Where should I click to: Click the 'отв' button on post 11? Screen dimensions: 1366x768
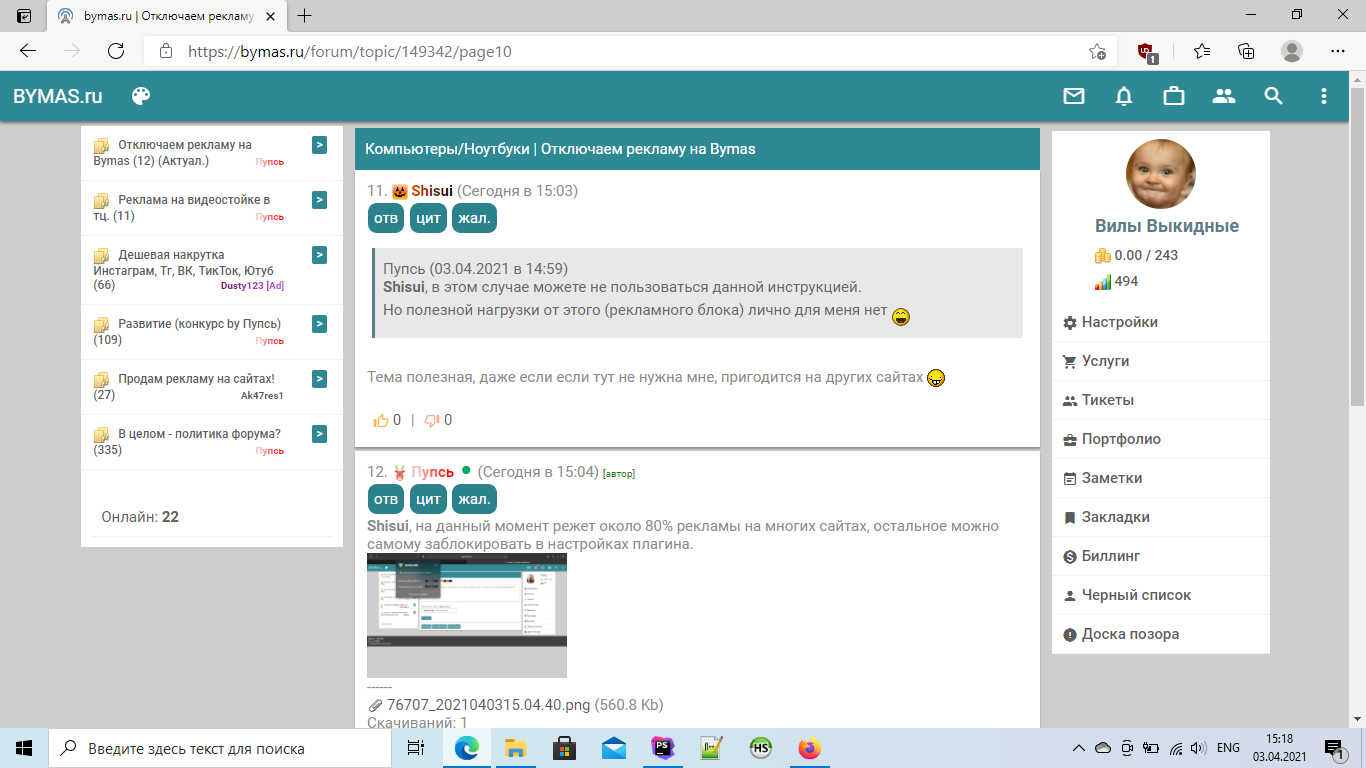pos(386,218)
